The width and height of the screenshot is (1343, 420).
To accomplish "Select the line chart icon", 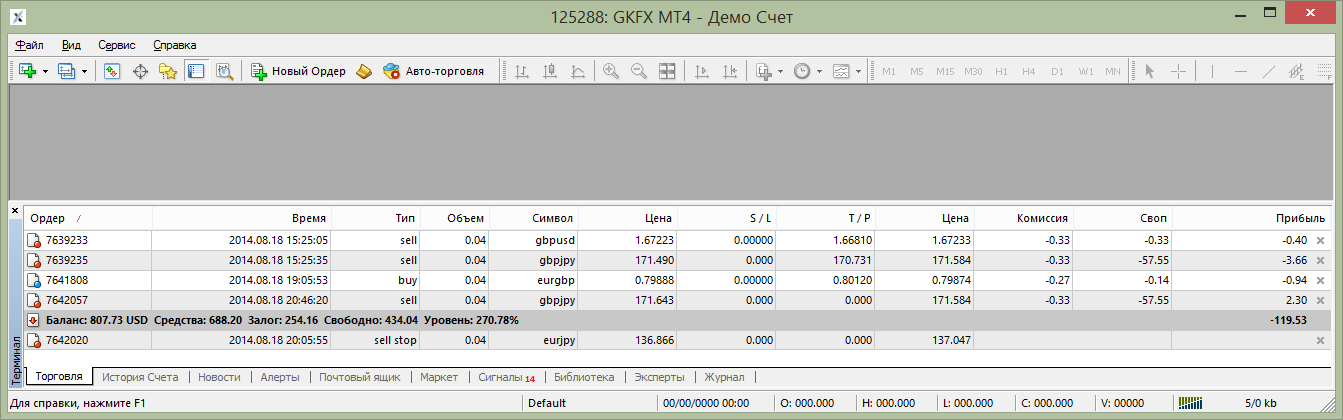I will tap(577, 71).
